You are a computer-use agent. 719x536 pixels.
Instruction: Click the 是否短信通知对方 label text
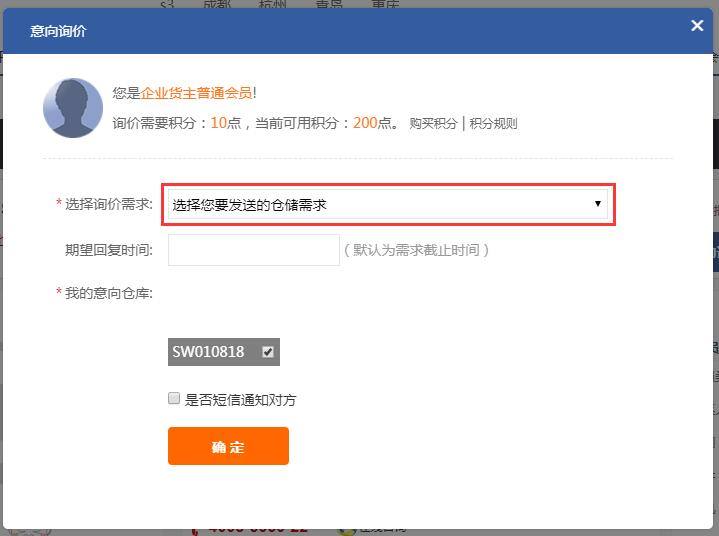(240, 400)
